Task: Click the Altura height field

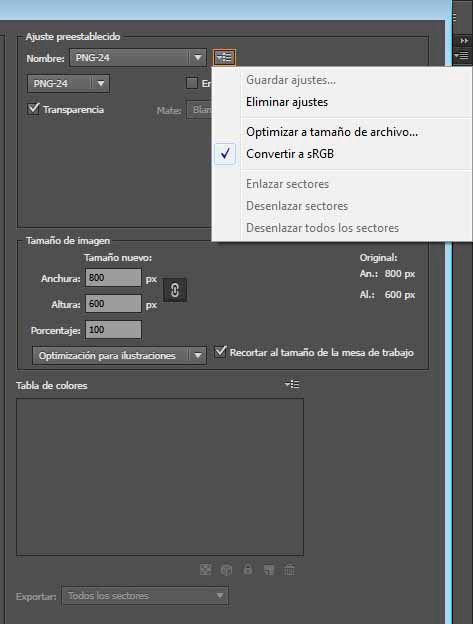Action: tap(113, 304)
